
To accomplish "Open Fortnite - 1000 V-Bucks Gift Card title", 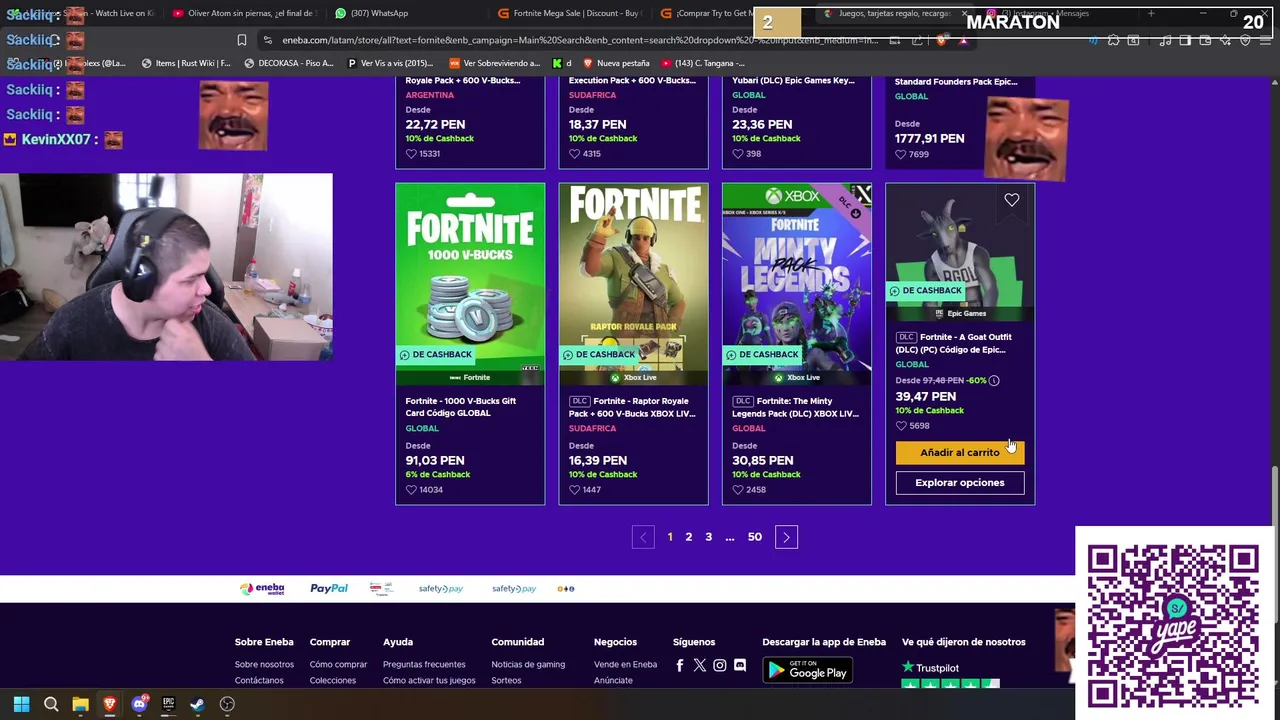I will [x=461, y=407].
